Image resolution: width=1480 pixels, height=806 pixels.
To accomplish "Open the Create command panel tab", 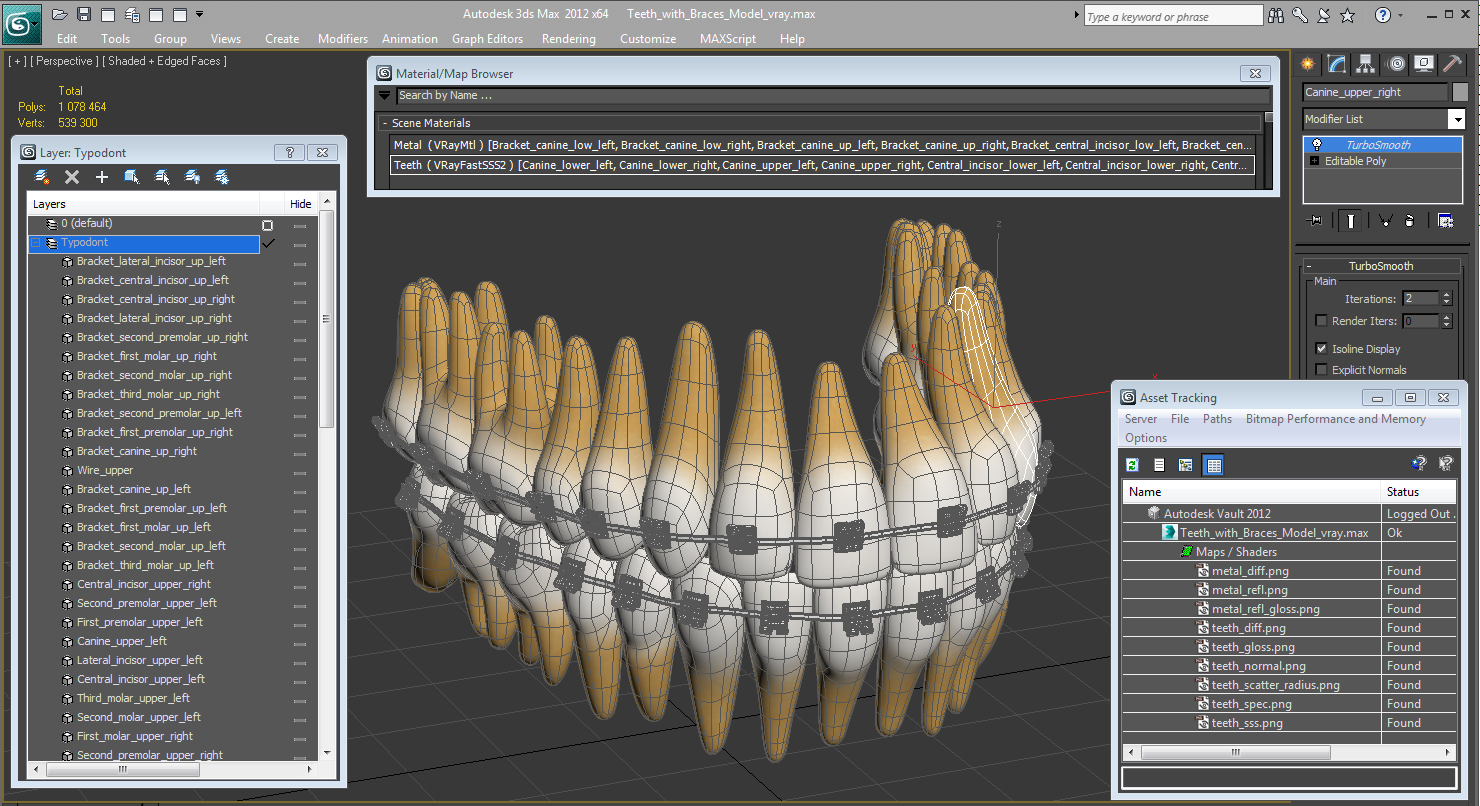I will [1308, 64].
